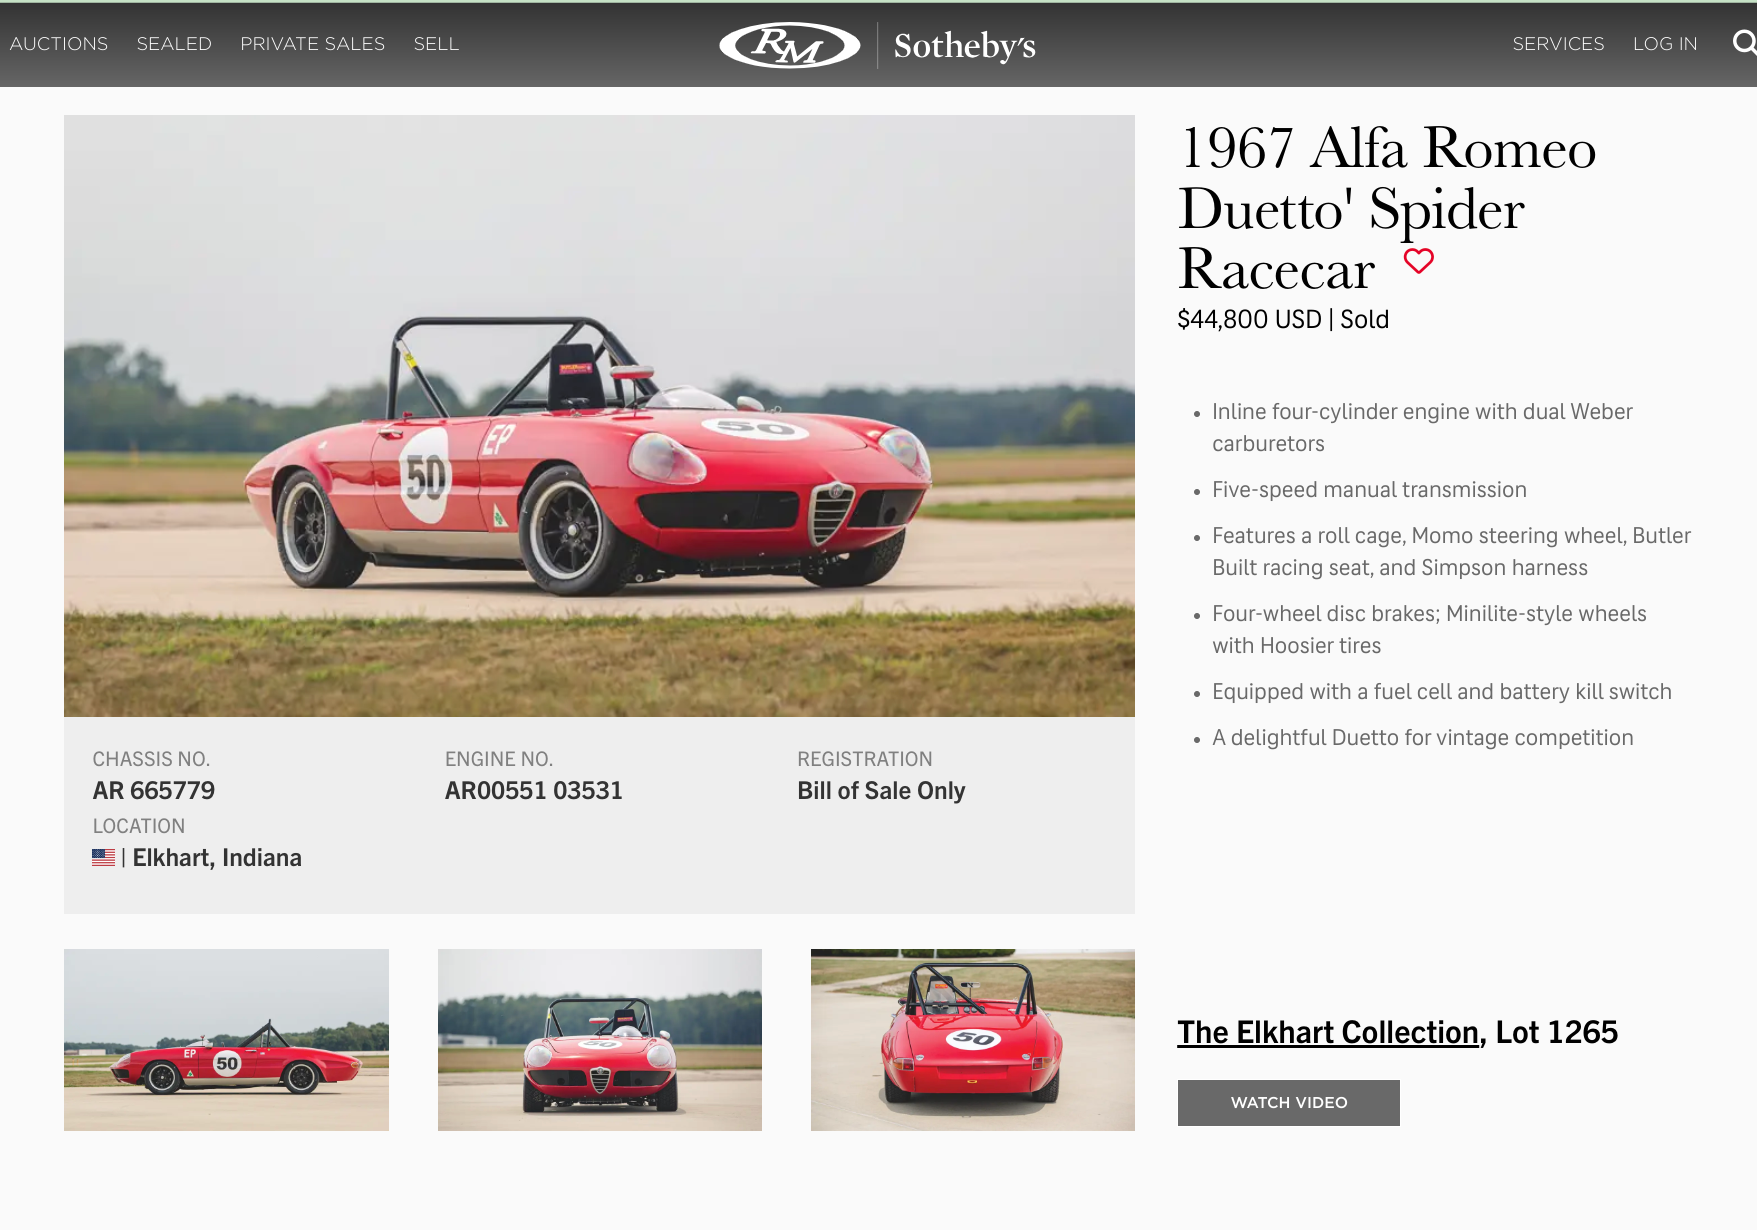The image size is (1757, 1230).
Task: View the front view thumbnail
Action: tap(600, 1040)
